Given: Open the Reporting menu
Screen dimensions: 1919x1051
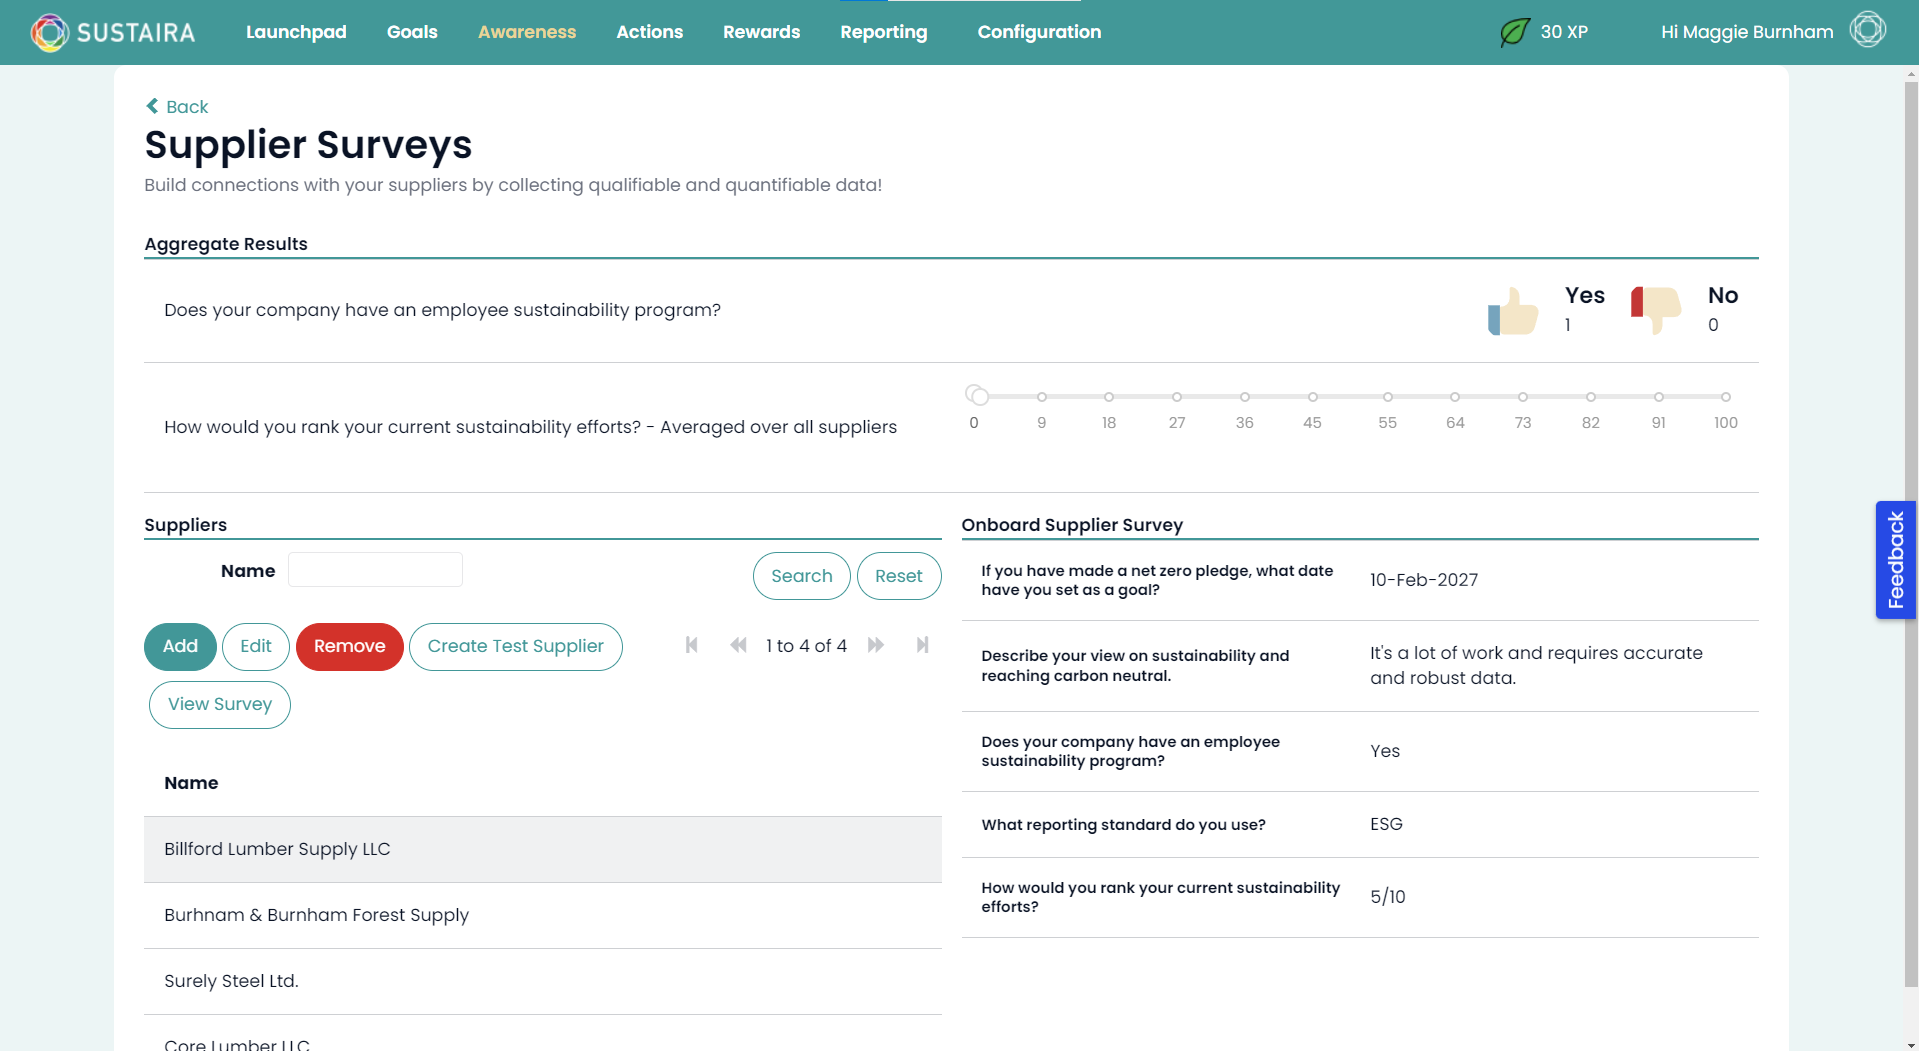Looking at the screenshot, I should tap(884, 32).
